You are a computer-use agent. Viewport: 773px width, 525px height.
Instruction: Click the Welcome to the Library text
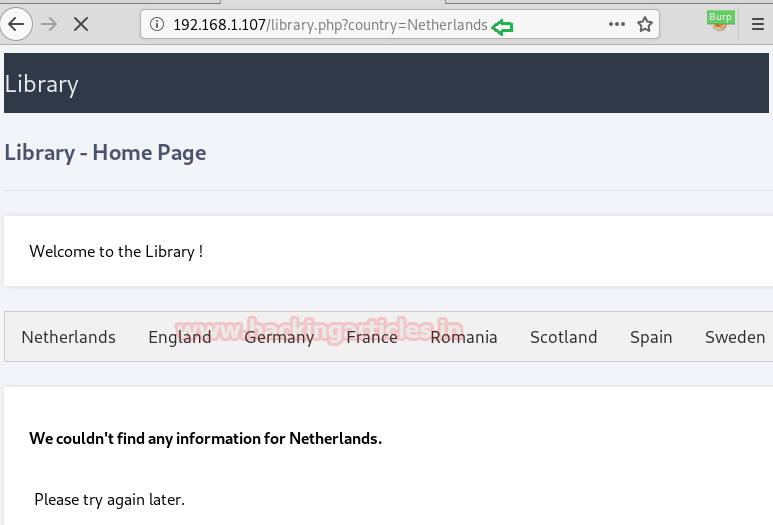(116, 251)
